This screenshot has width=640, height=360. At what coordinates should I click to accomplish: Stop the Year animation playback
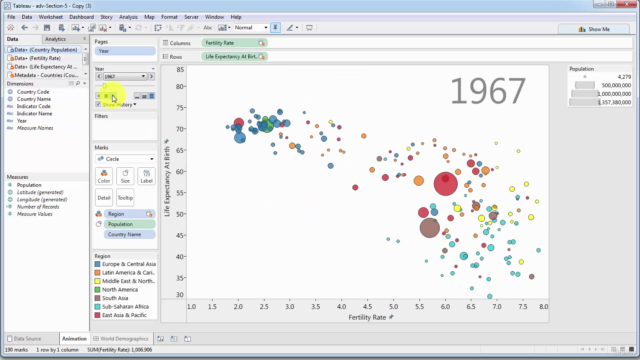pos(106,96)
